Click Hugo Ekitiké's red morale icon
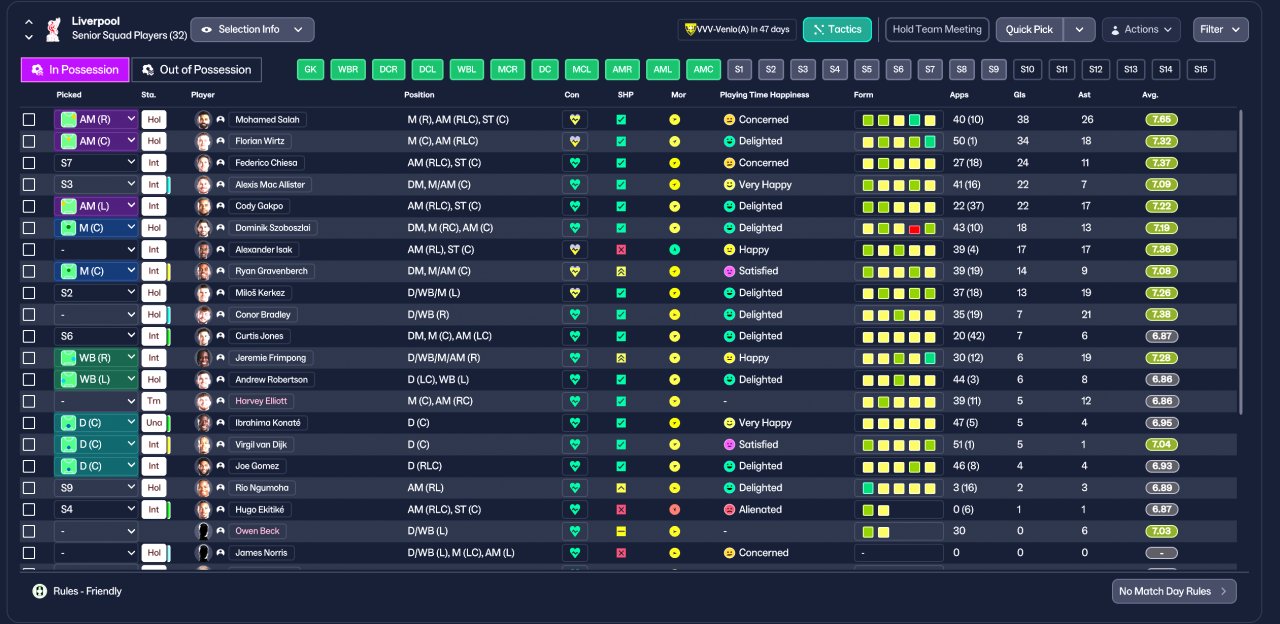The width and height of the screenshot is (1280, 624). click(675, 509)
